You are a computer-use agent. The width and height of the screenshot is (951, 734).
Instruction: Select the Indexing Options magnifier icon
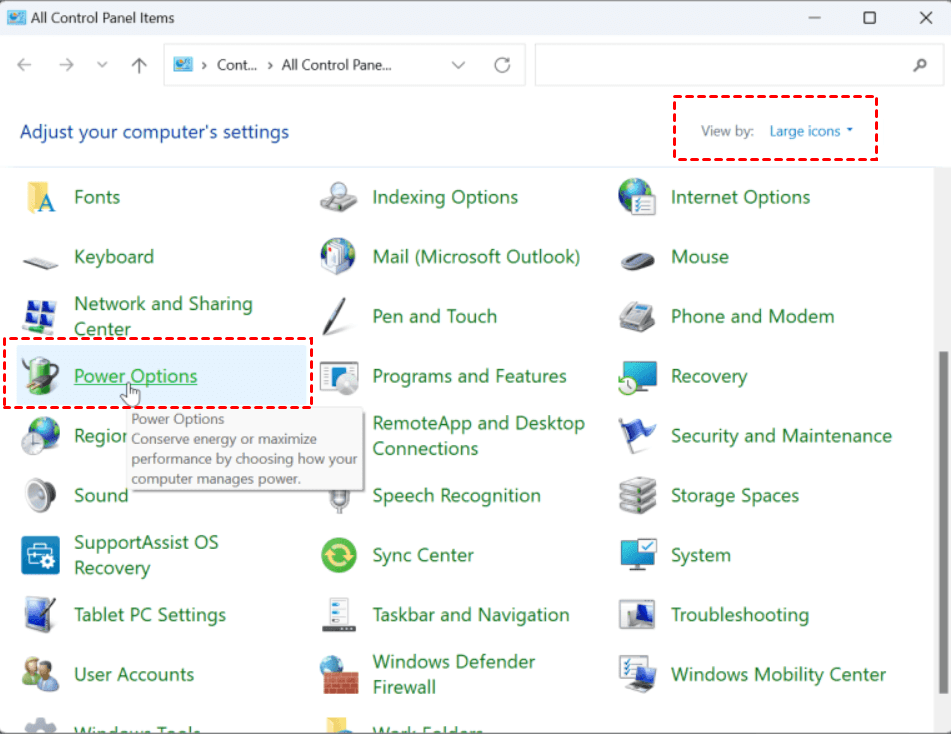339,197
